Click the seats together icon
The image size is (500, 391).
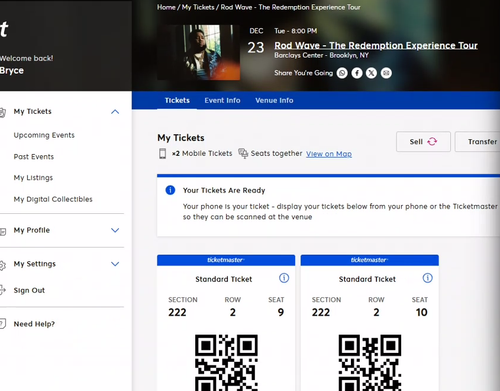[x=243, y=153]
